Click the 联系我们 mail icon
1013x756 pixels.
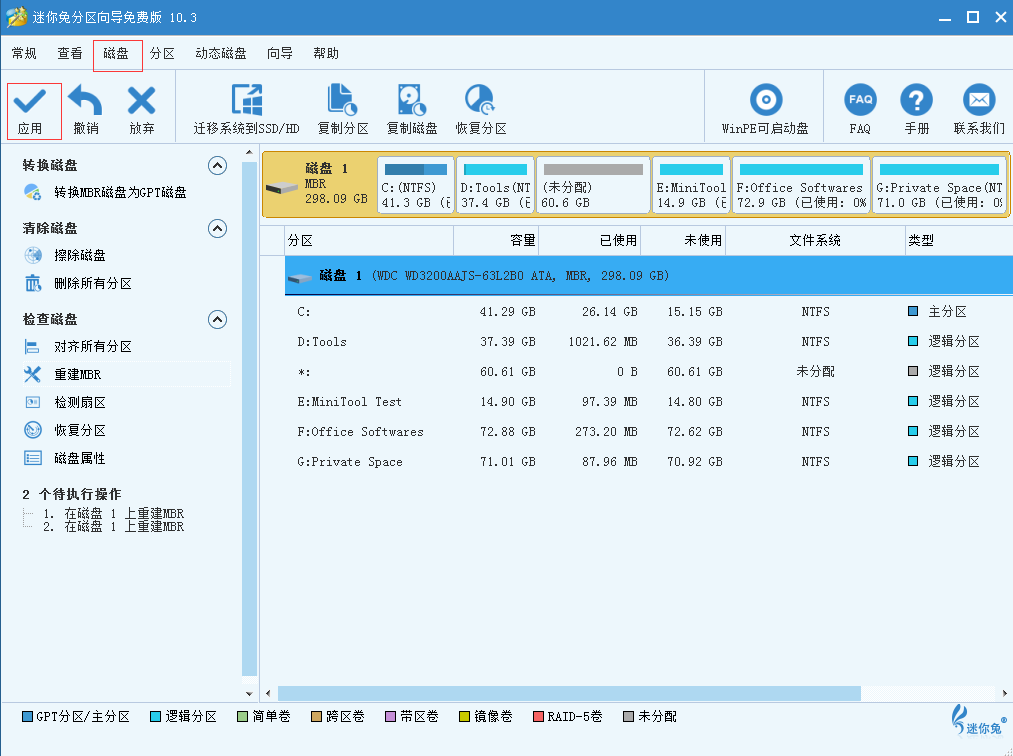(x=979, y=100)
